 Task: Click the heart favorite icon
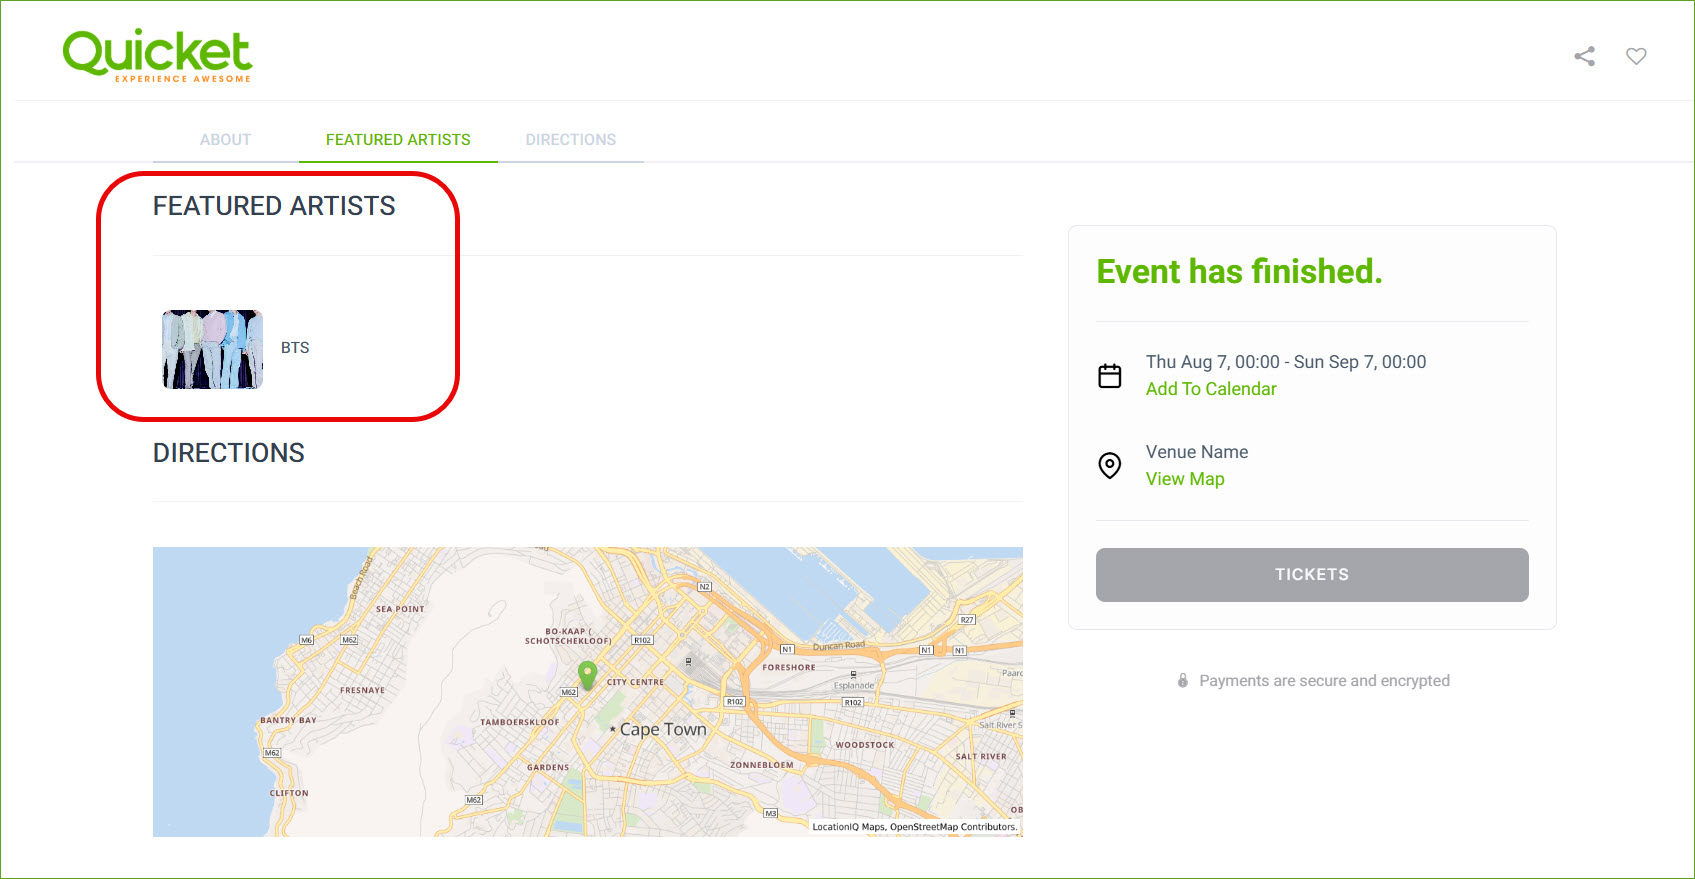tap(1636, 56)
